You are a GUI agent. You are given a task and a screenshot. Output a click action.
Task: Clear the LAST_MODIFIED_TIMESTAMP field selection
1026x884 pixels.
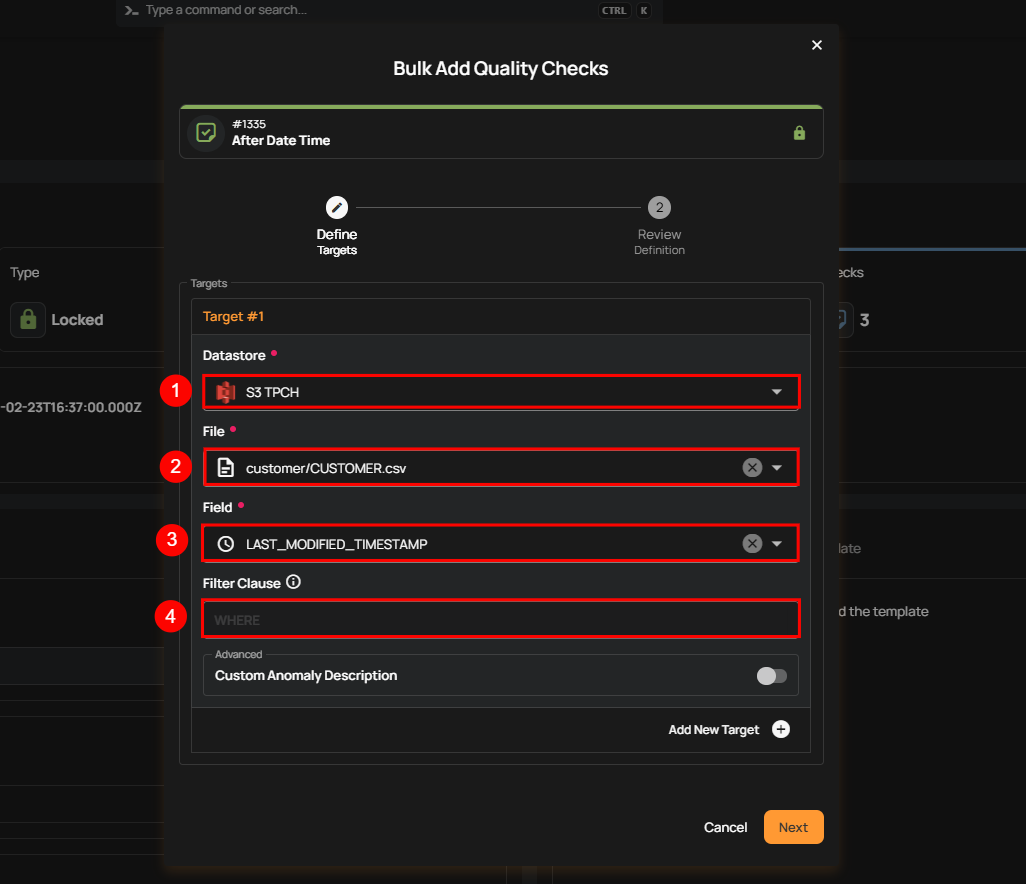click(752, 544)
